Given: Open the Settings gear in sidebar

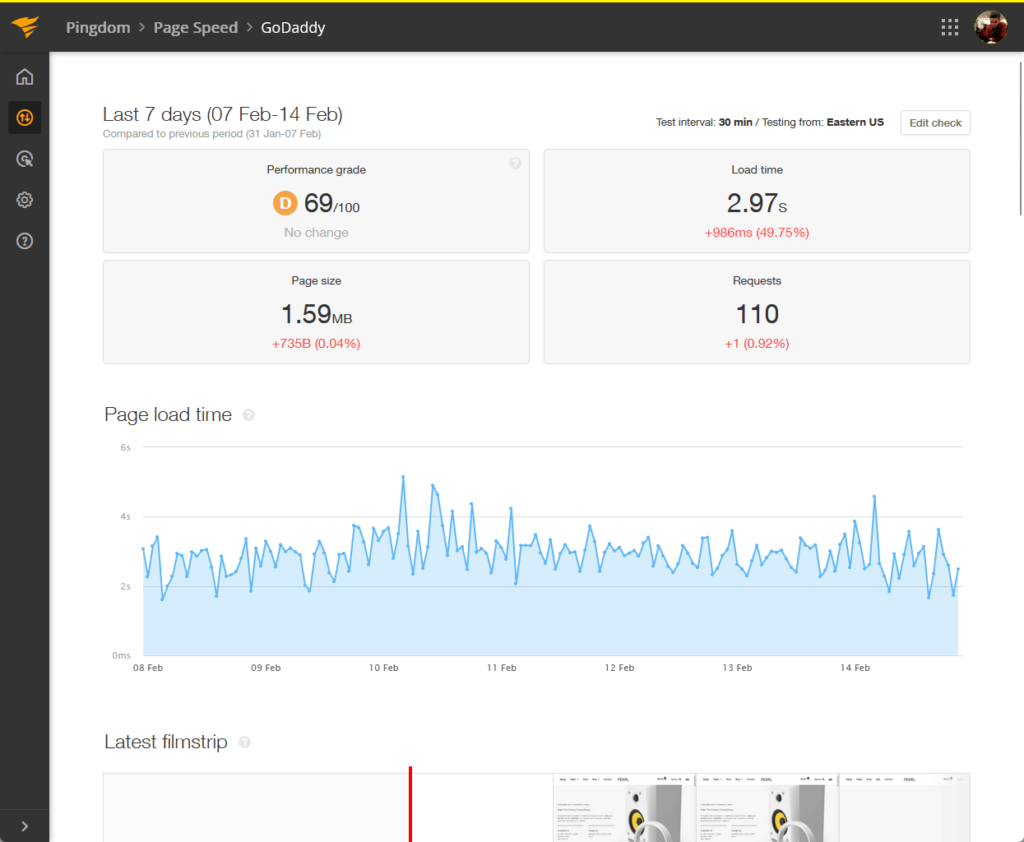Looking at the screenshot, I should (24, 200).
